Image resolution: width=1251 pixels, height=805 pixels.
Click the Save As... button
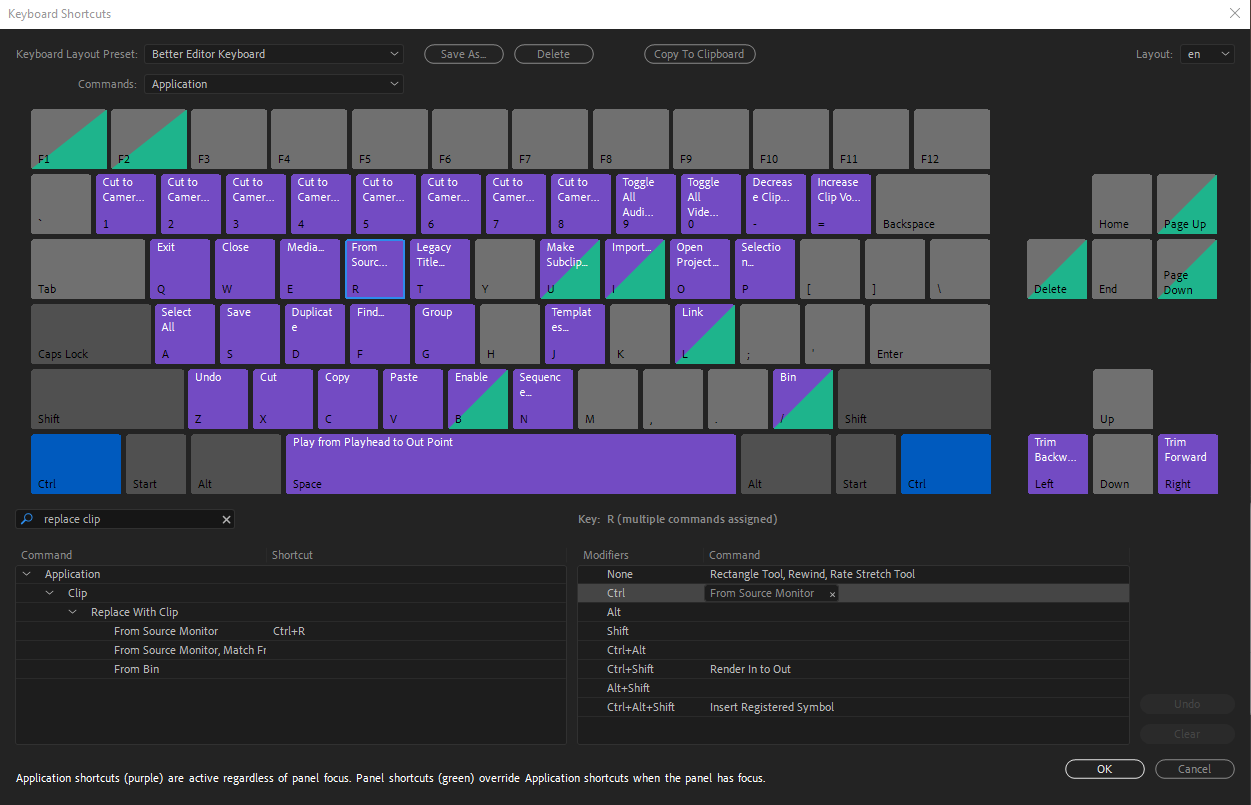pos(463,54)
